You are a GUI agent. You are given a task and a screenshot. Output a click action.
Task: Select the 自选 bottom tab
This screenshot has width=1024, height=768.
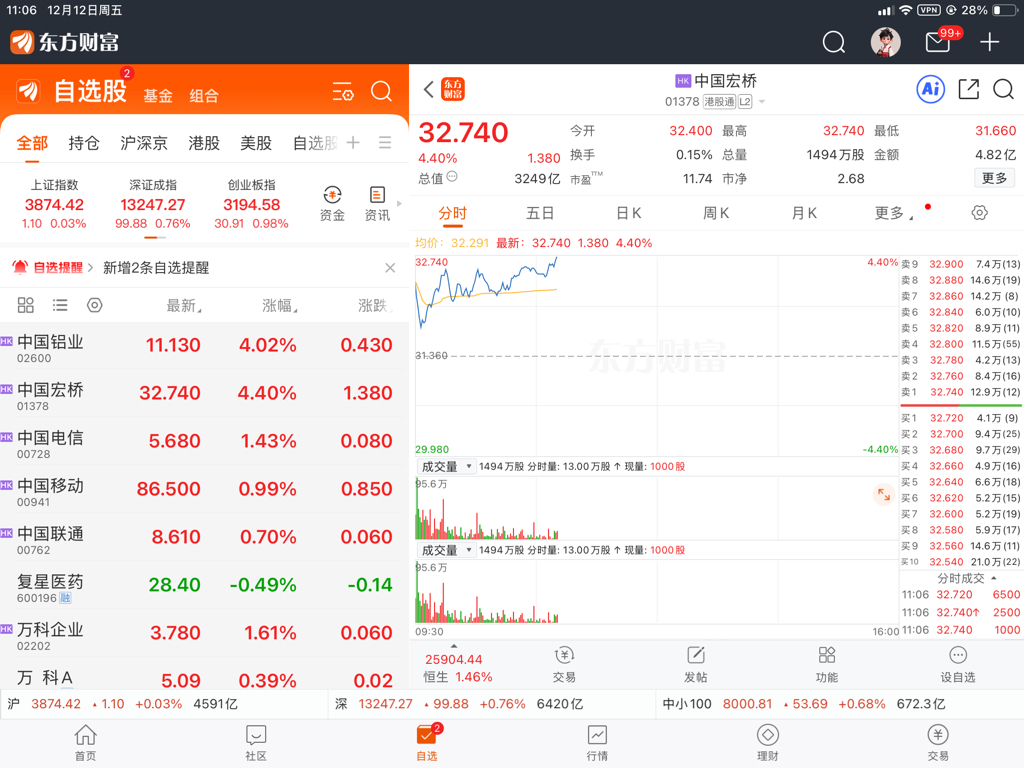[427, 743]
